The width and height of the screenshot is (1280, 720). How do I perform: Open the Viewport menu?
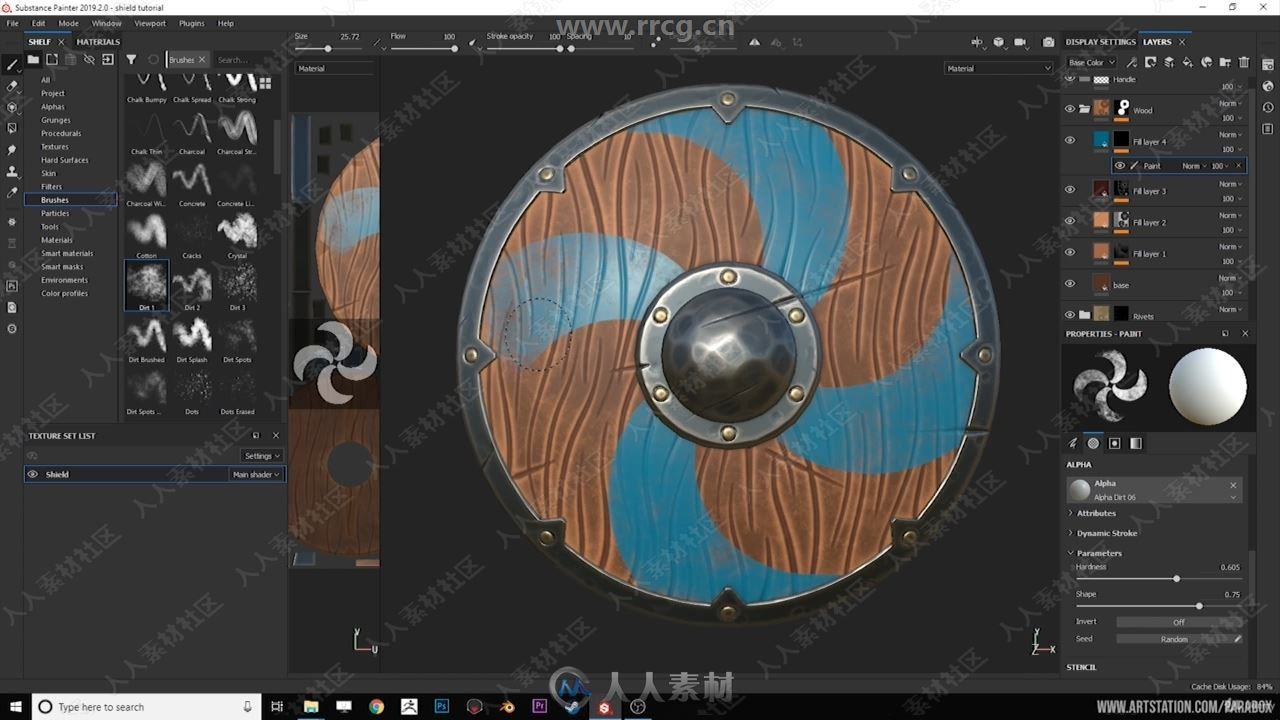click(x=150, y=23)
